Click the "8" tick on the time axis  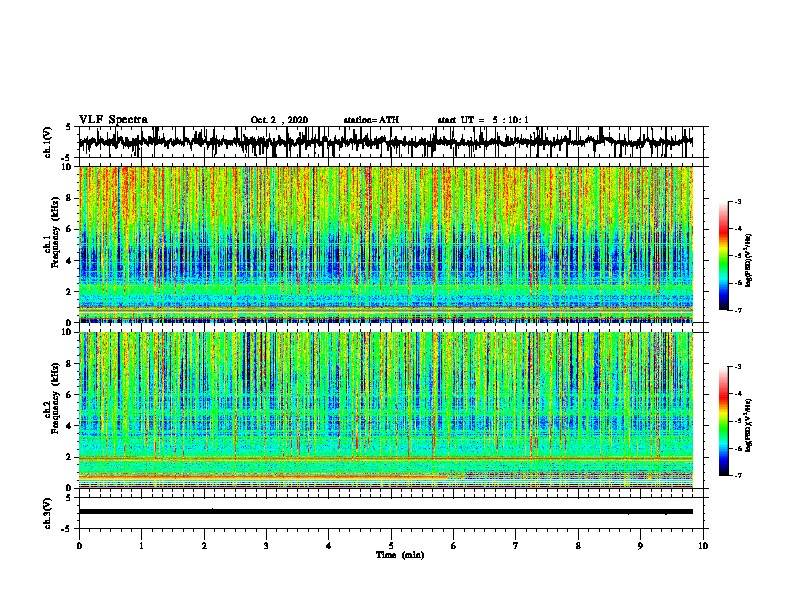[578, 546]
